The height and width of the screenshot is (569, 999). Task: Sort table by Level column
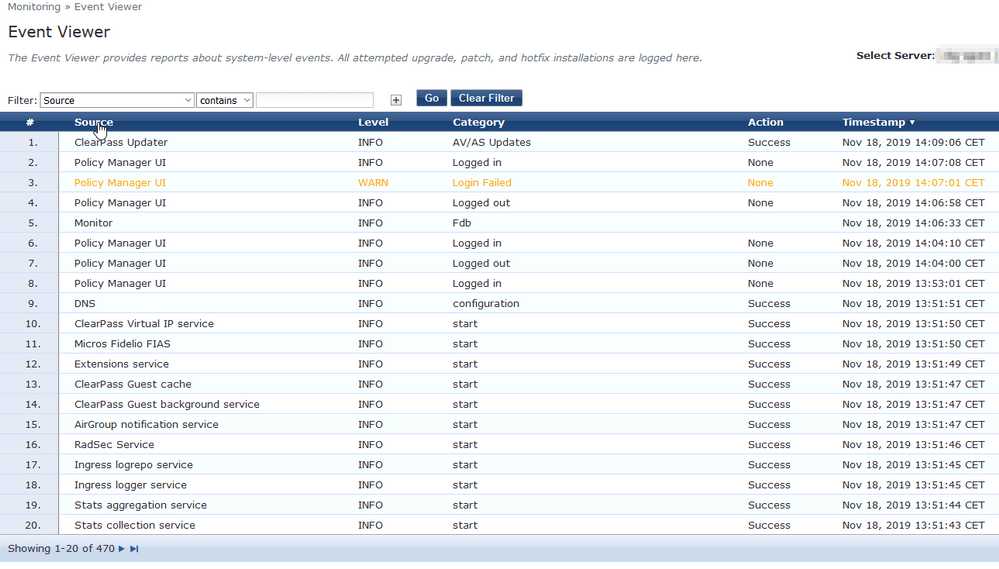click(x=373, y=122)
